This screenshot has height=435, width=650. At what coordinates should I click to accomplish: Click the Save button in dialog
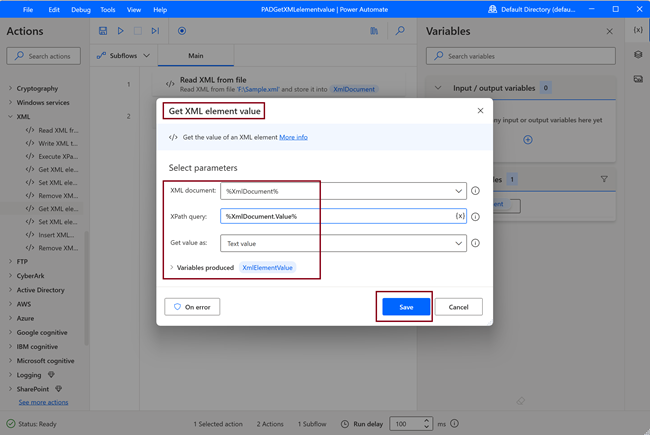point(406,307)
